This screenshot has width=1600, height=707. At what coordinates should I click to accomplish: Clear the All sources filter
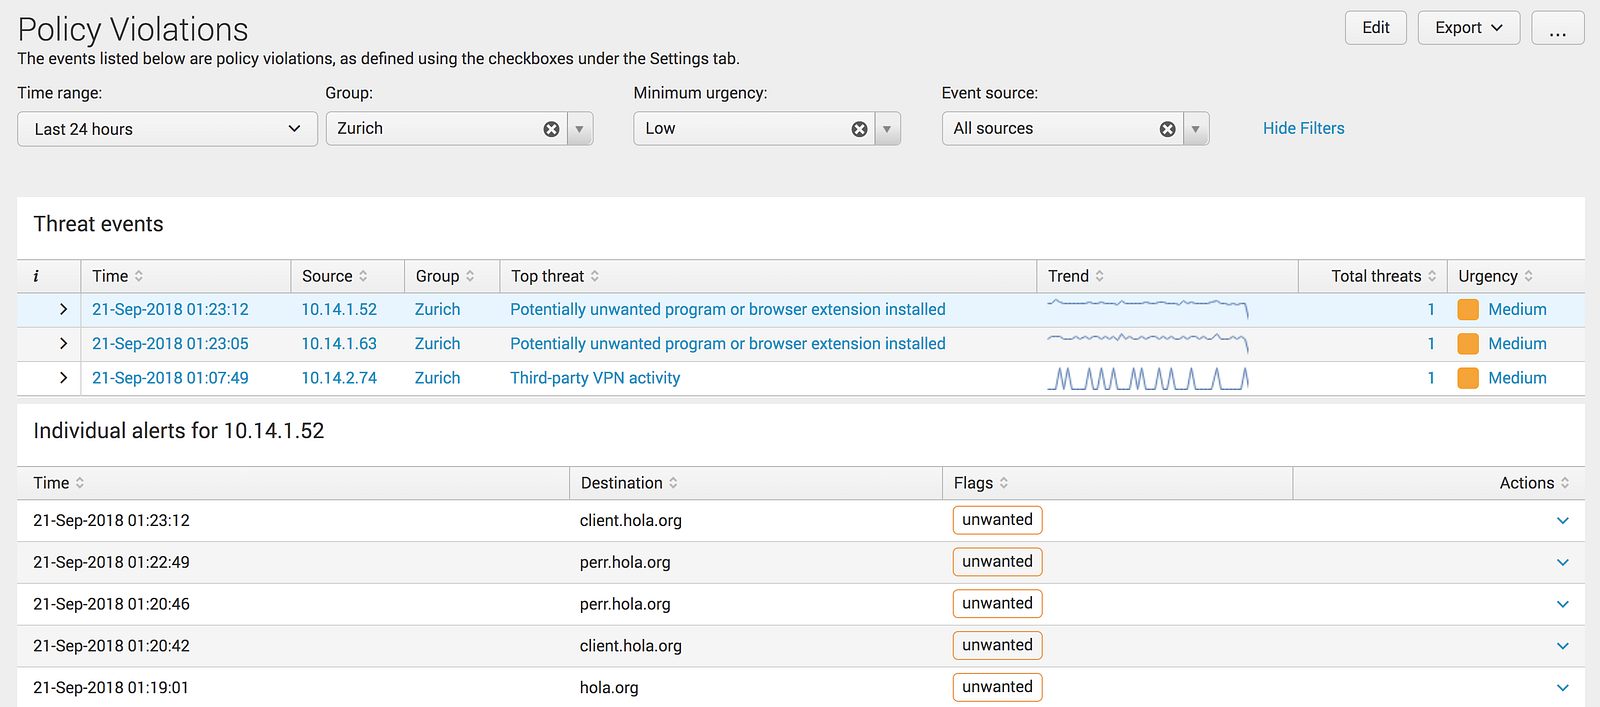coord(1167,129)
